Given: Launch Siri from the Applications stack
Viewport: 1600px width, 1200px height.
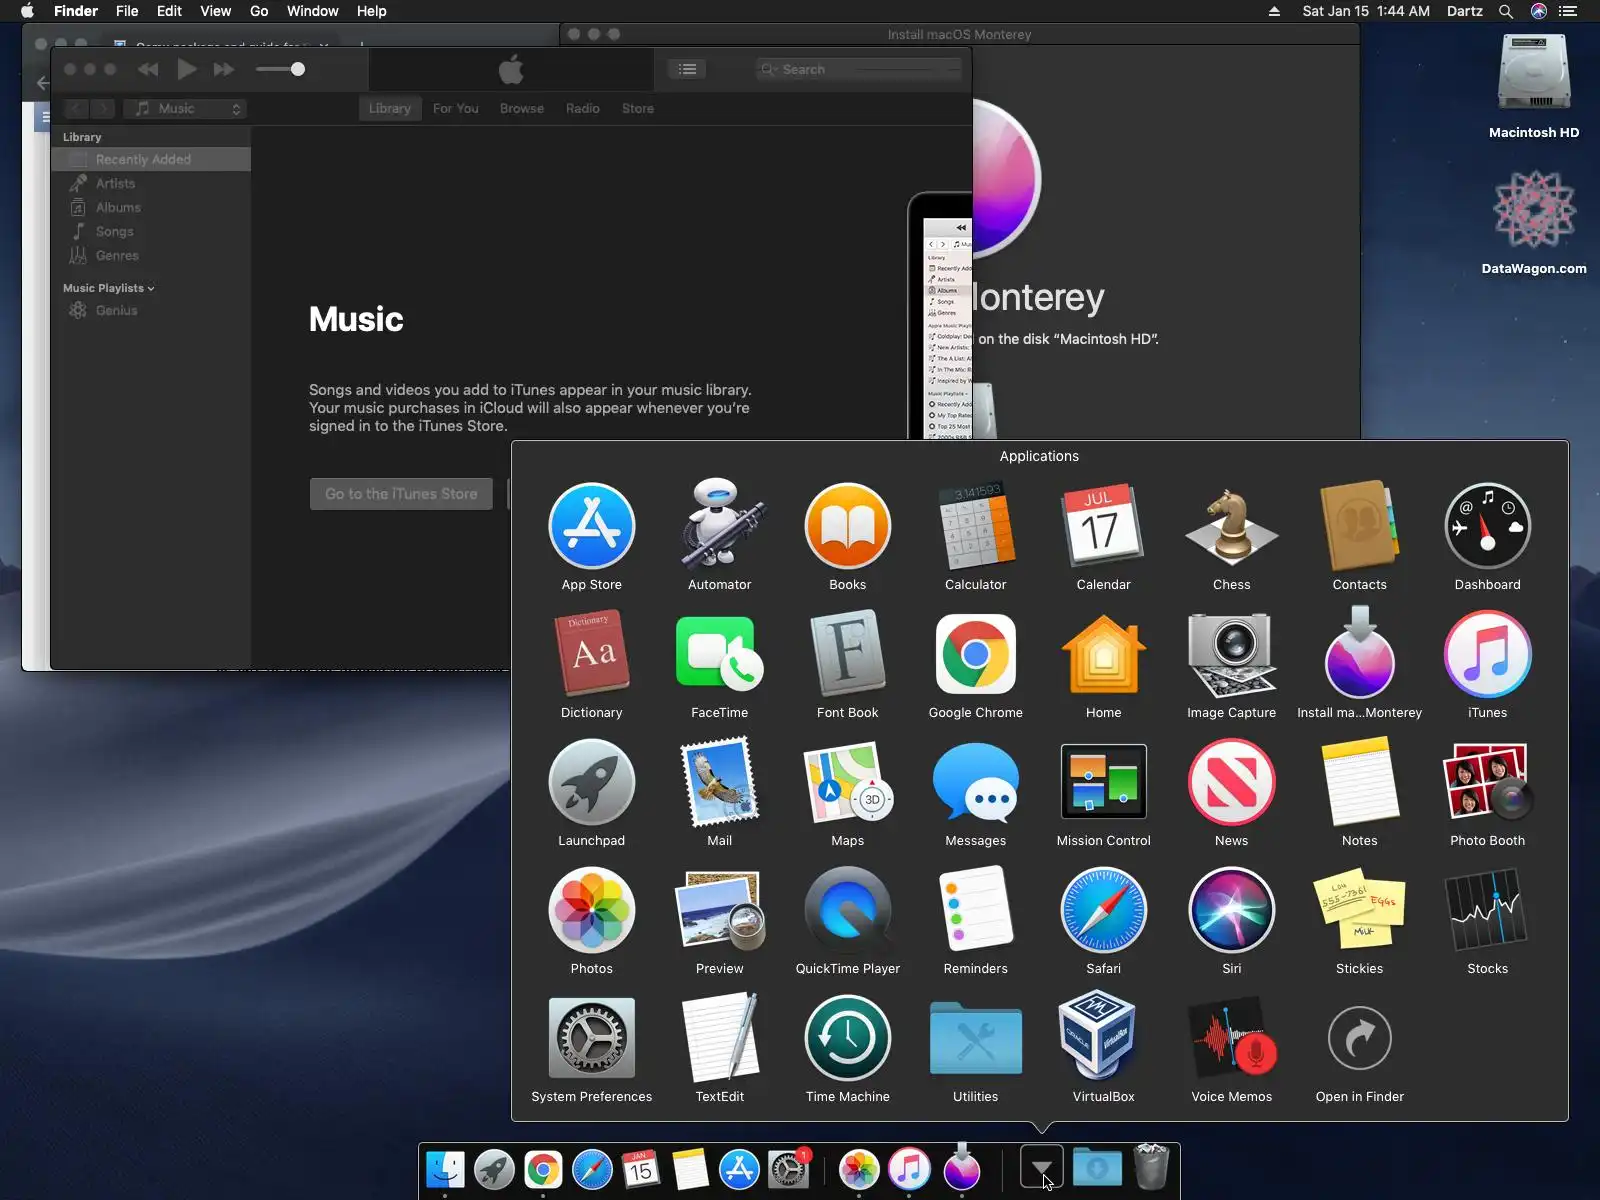Looking at the screenshot, I should (1231, 911).
